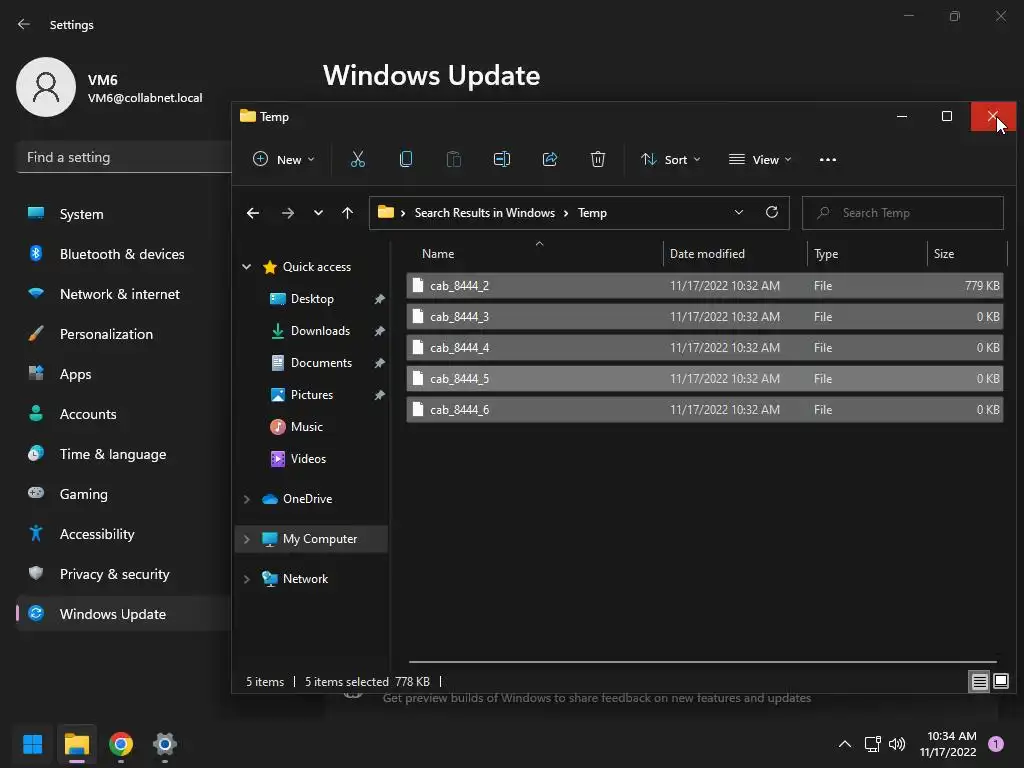Open Personalization settings

pos(123,334)
